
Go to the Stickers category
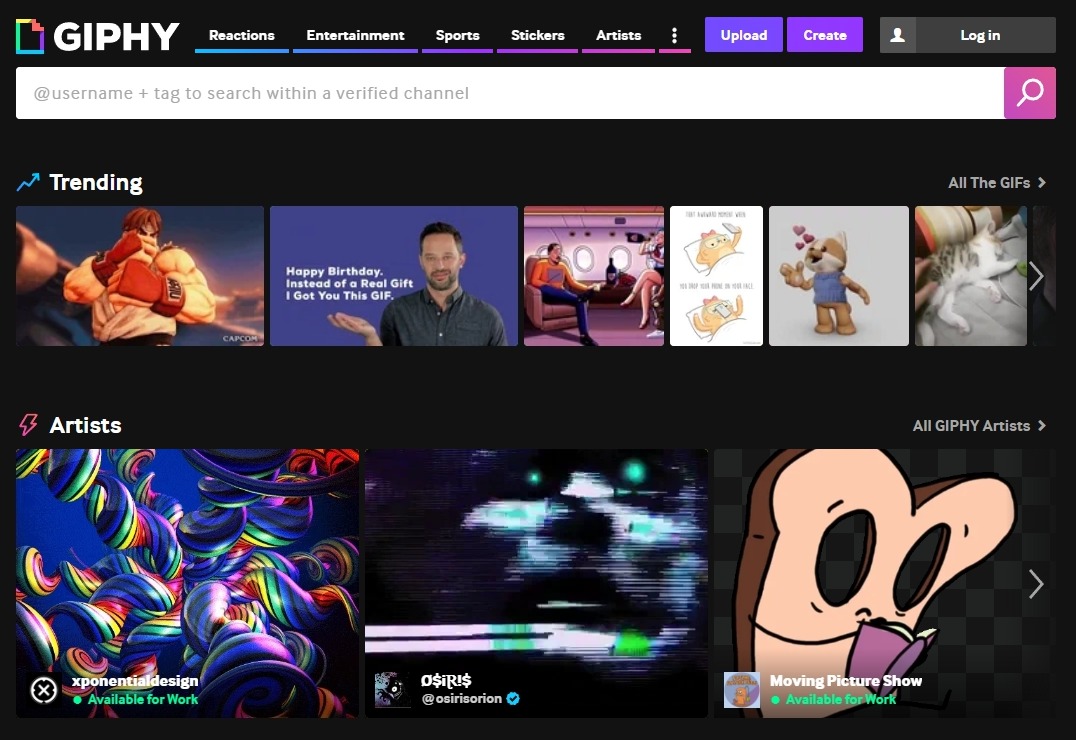tap(537, 35)
